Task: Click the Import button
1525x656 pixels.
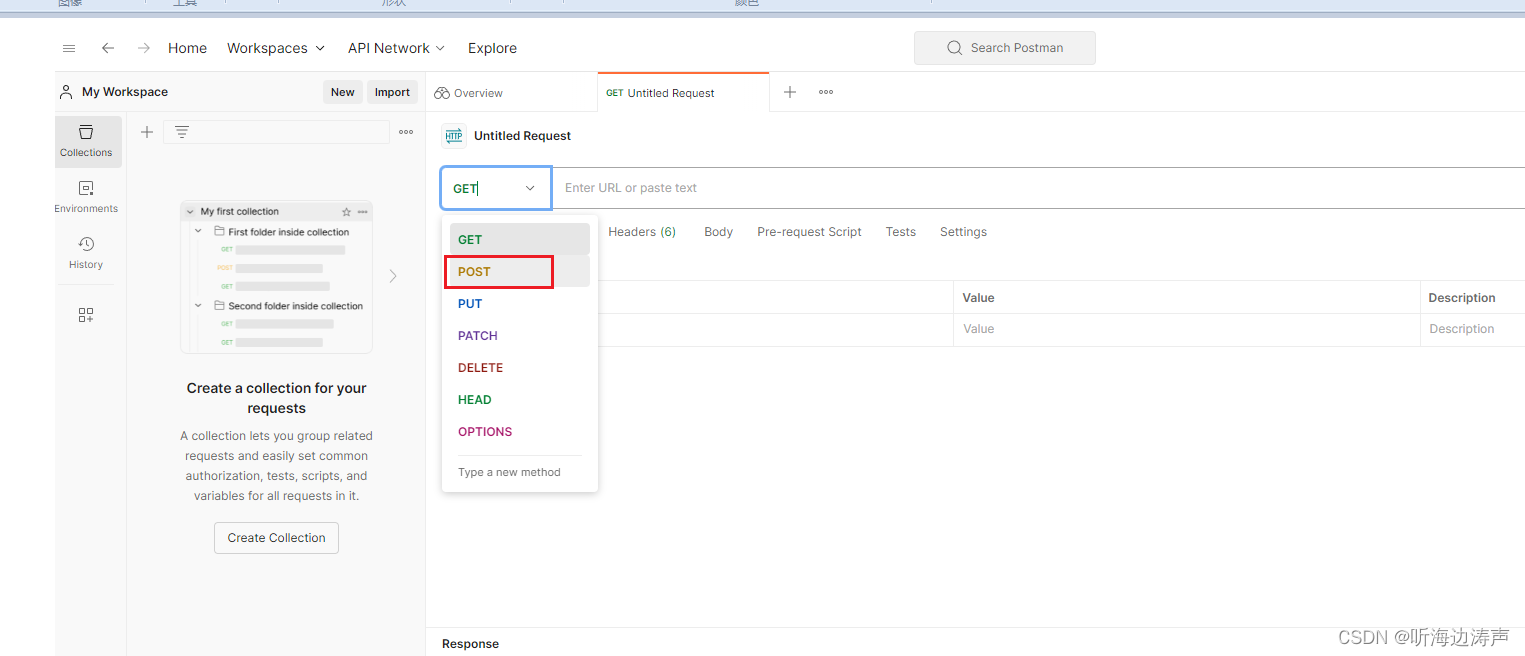Action: point(392,91)
